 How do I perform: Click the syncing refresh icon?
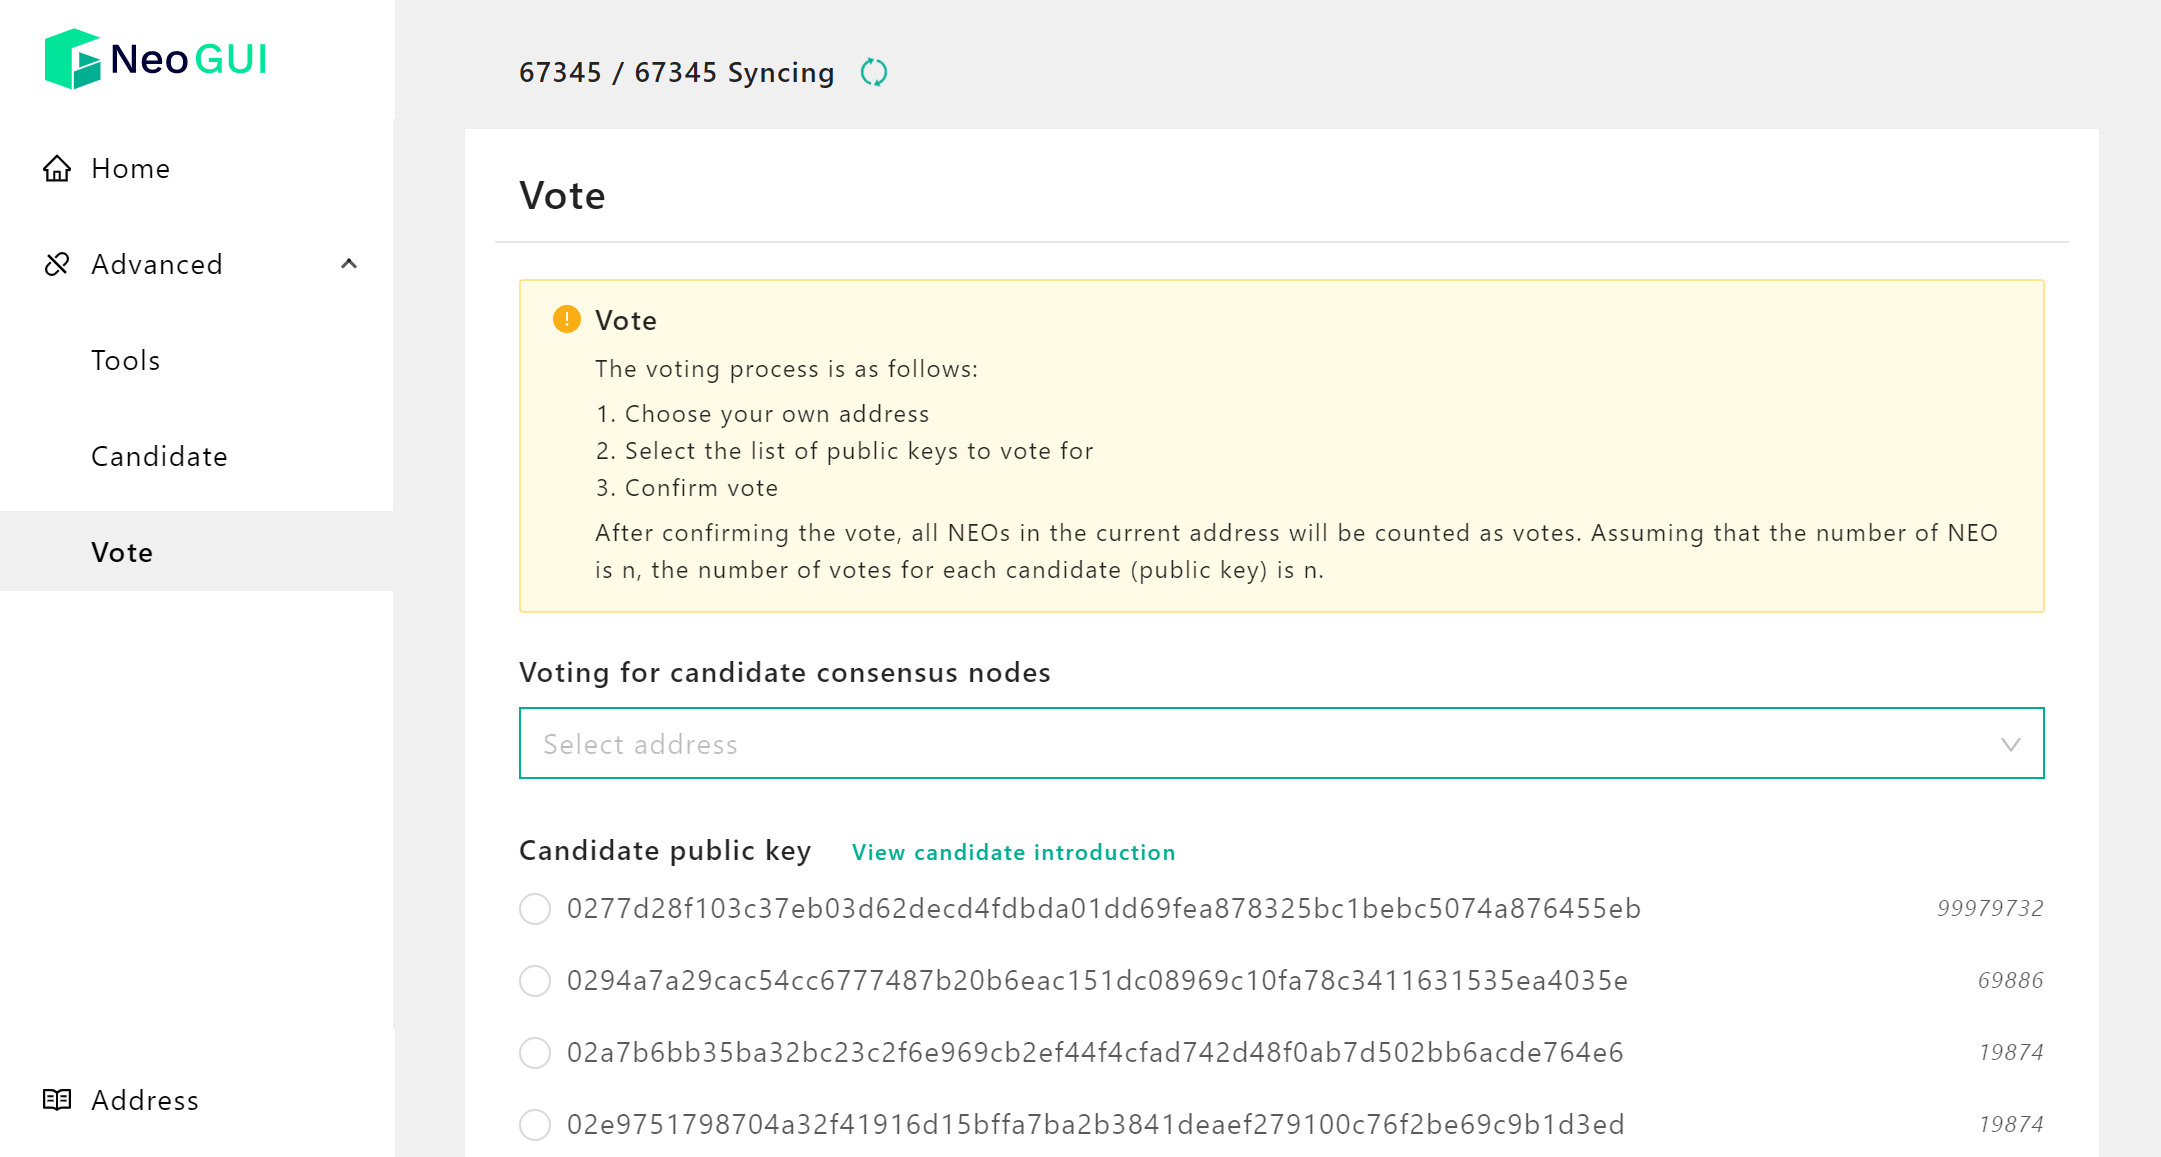pyautogui.click(x=874, y=72)
